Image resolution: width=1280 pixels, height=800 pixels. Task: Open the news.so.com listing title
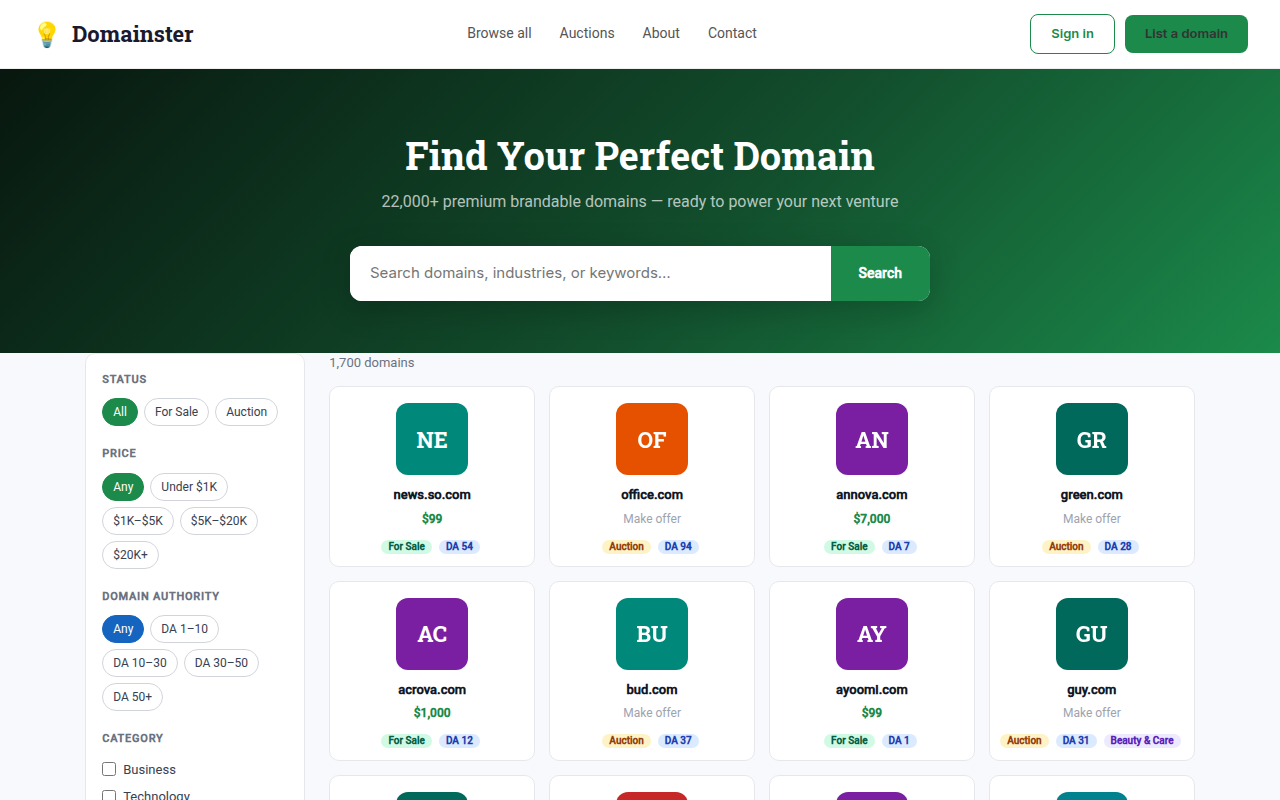point(432,495)
